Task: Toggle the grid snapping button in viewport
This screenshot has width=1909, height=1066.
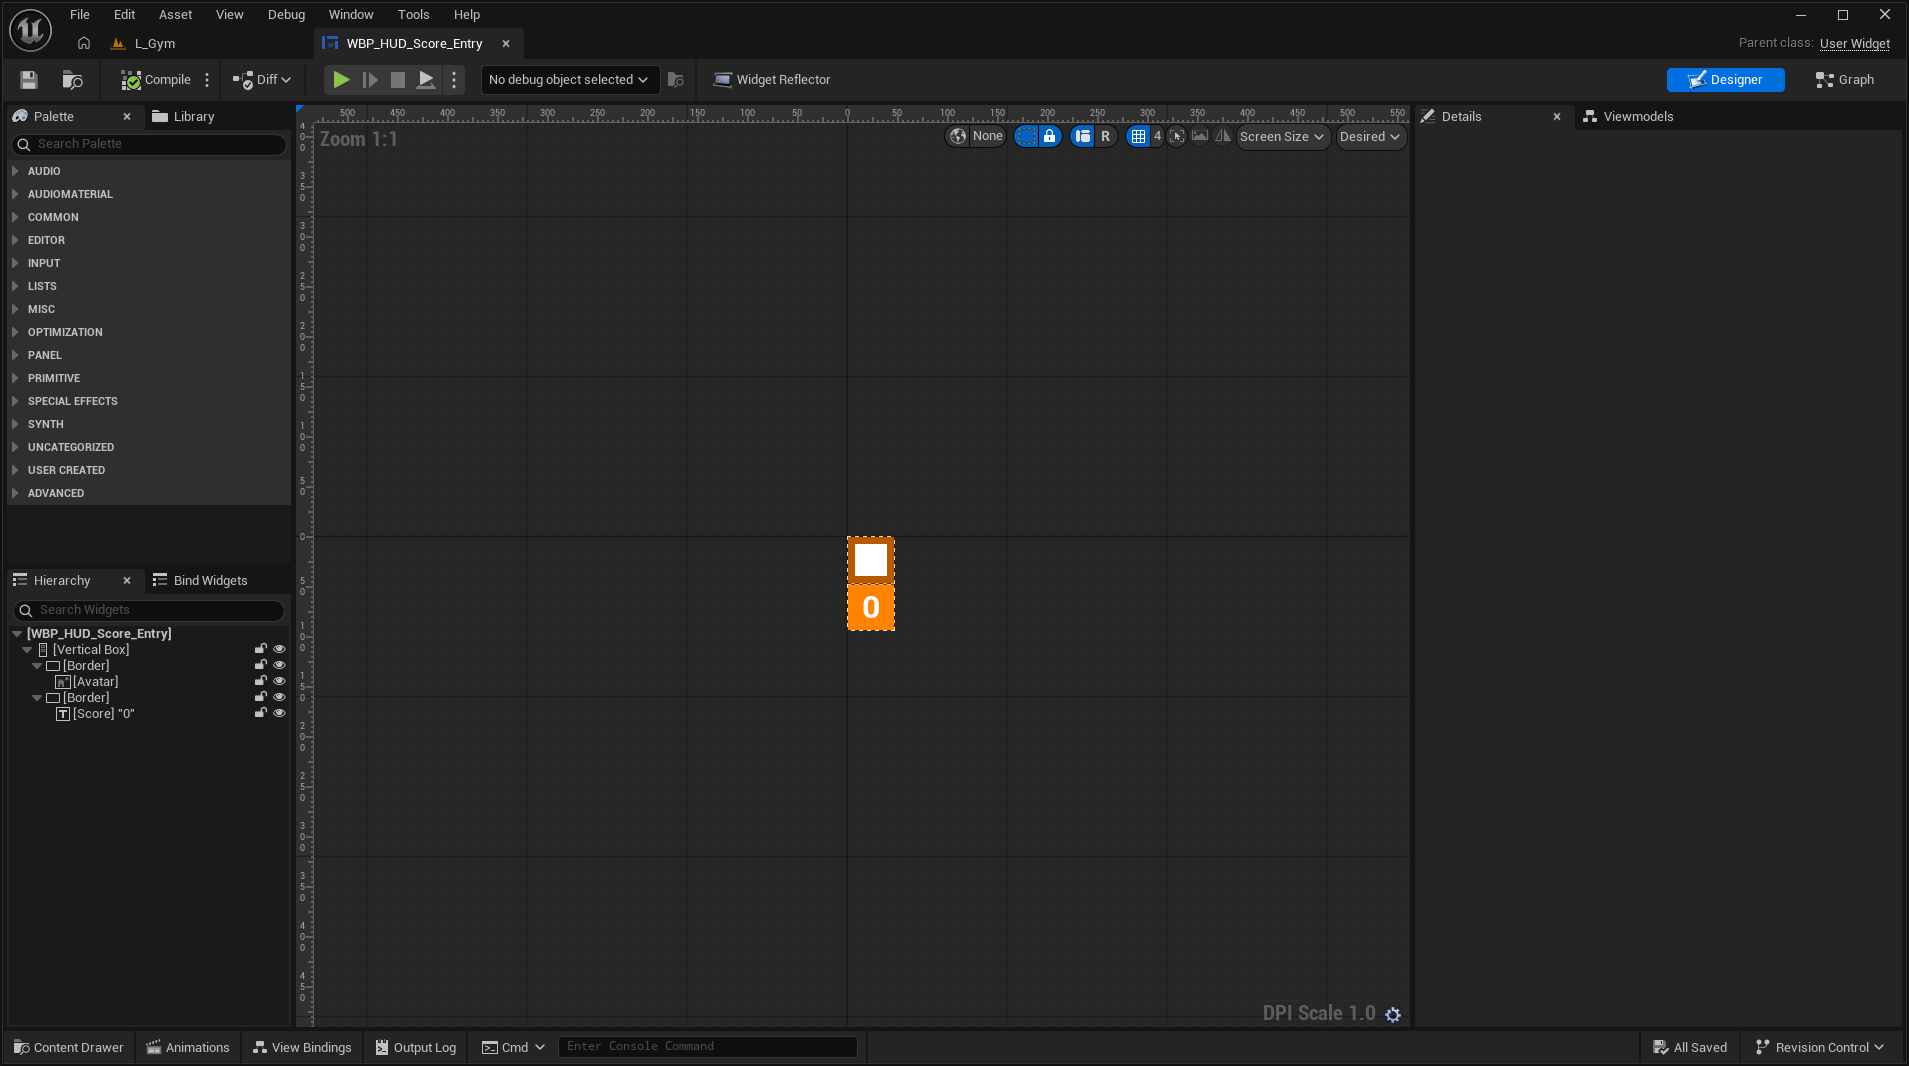Action: [x=1138, y=137]
